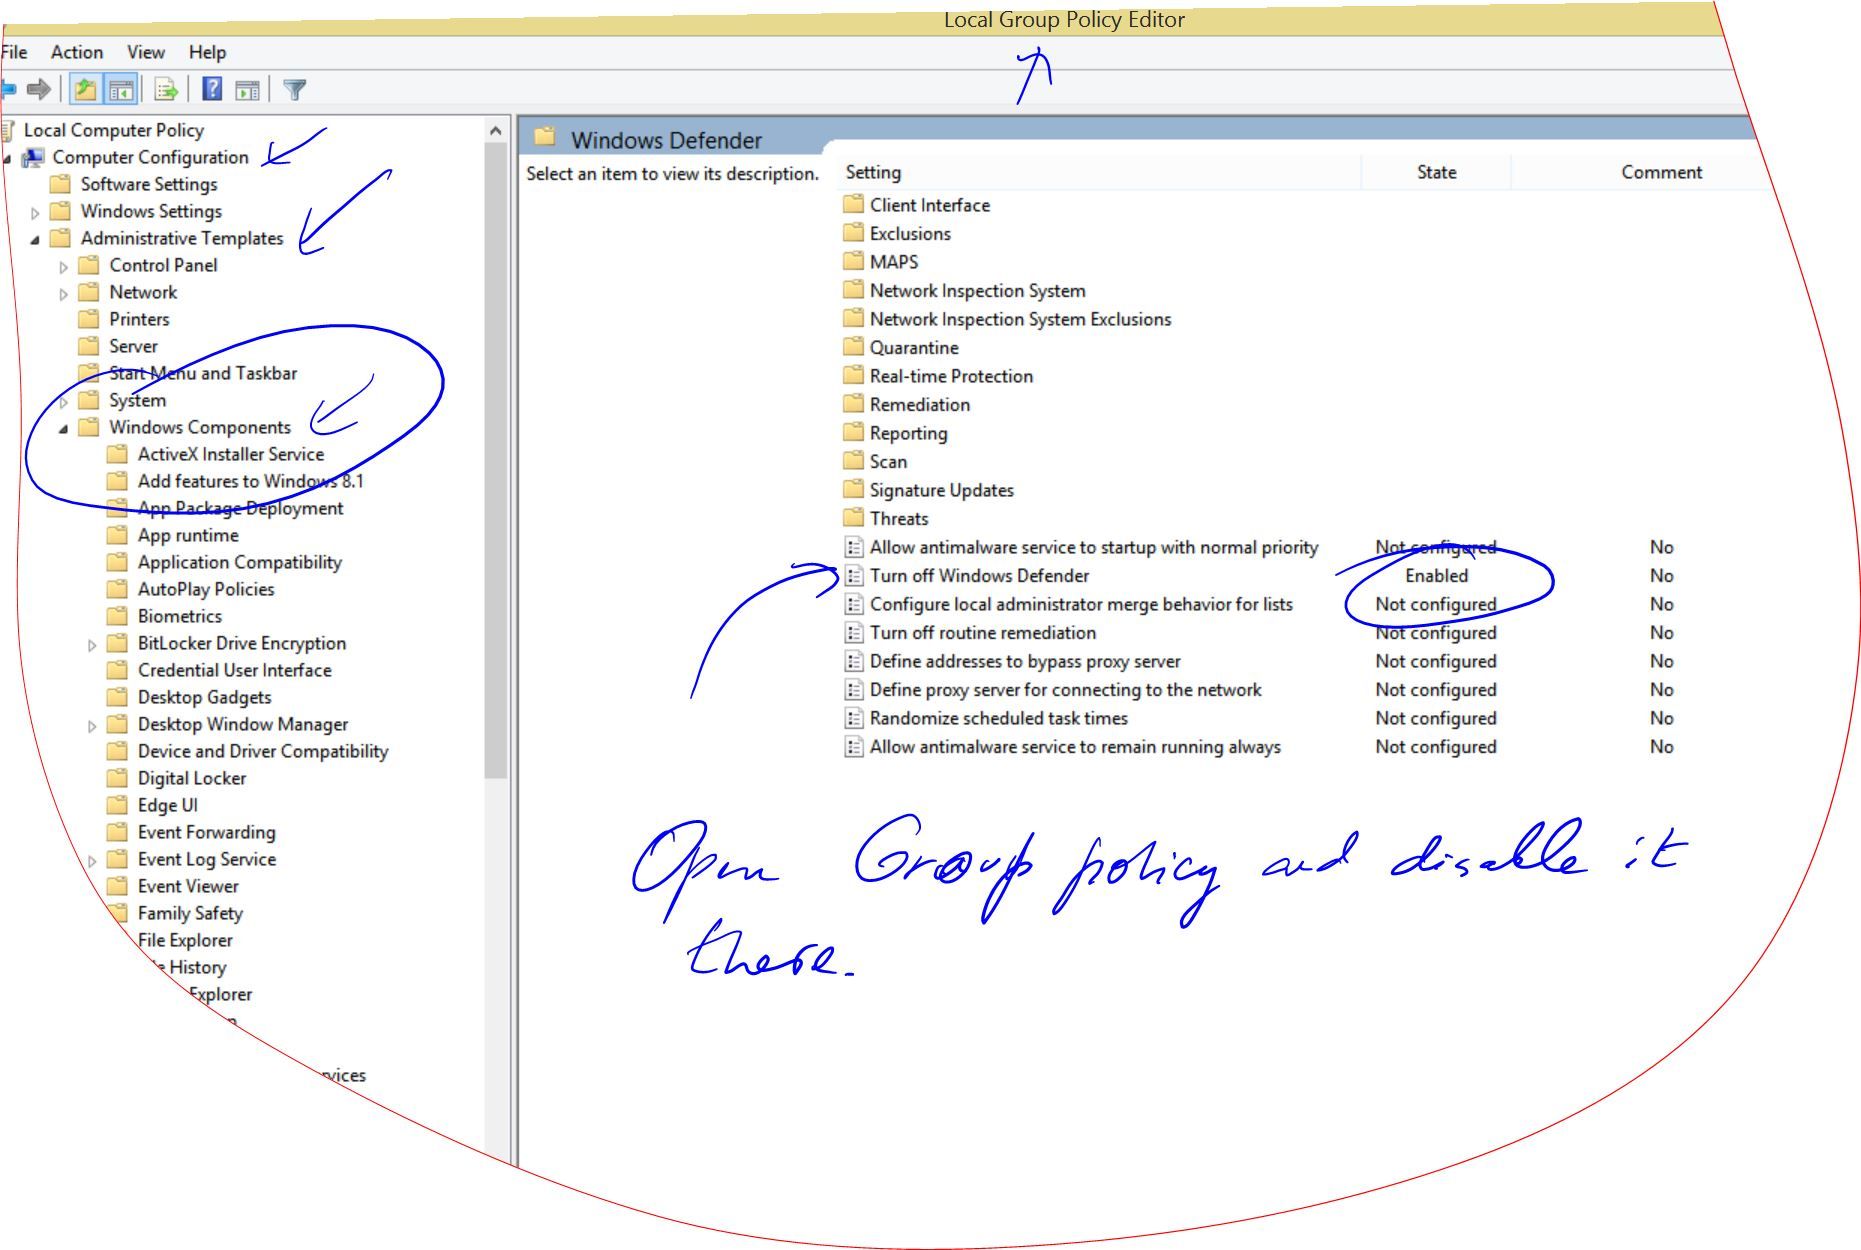The height and width of the screenshot is (1250, 1861).
Task: Click the Export List toolbar icon
Action: tap(166, 90)
